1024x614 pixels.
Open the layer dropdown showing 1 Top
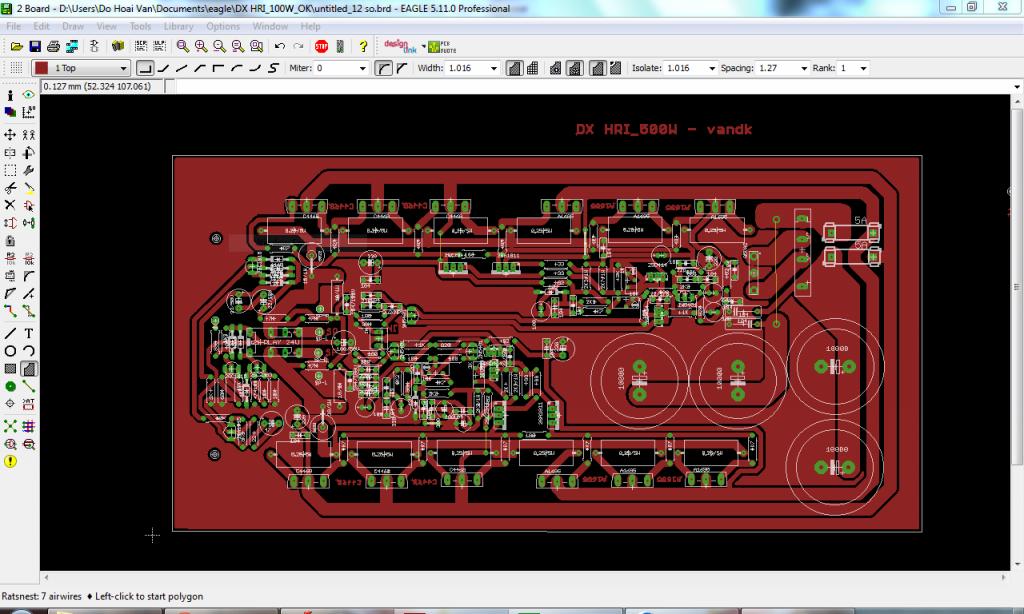(81, 68)
